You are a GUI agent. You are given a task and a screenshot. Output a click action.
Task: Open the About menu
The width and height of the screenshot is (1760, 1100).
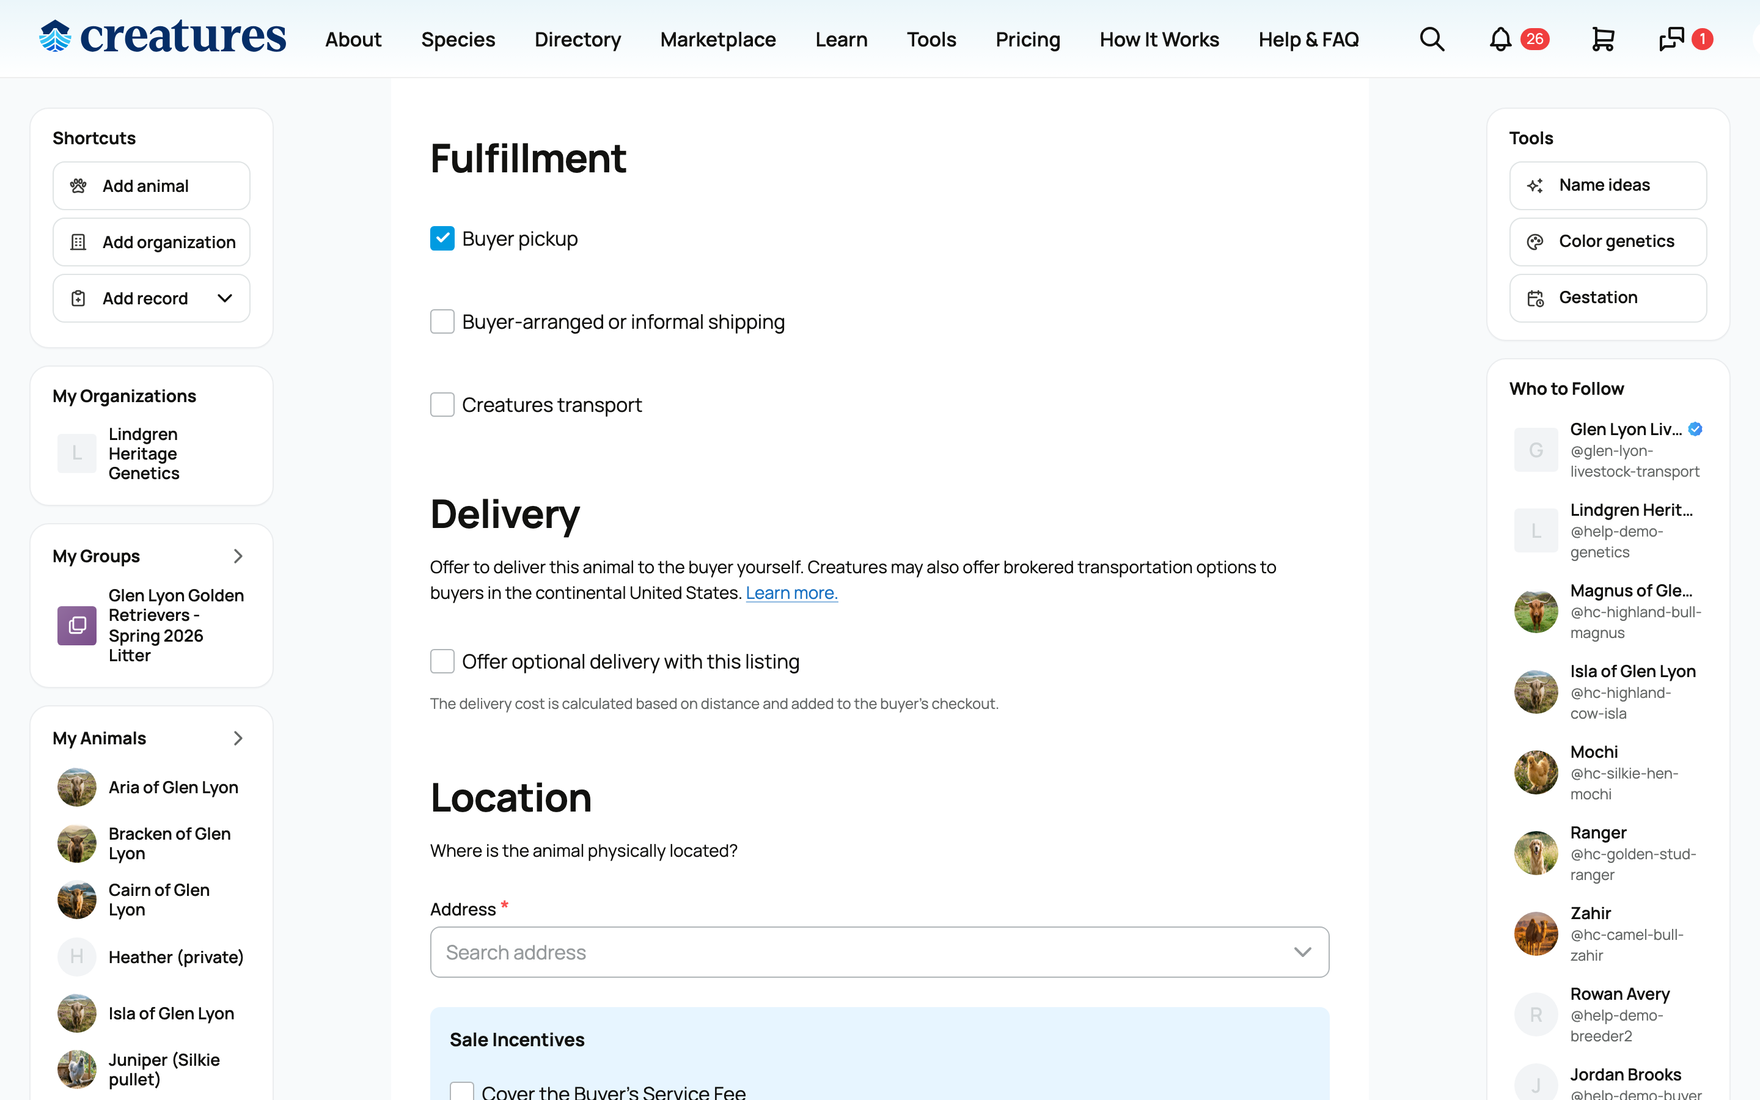pos(353,39)
